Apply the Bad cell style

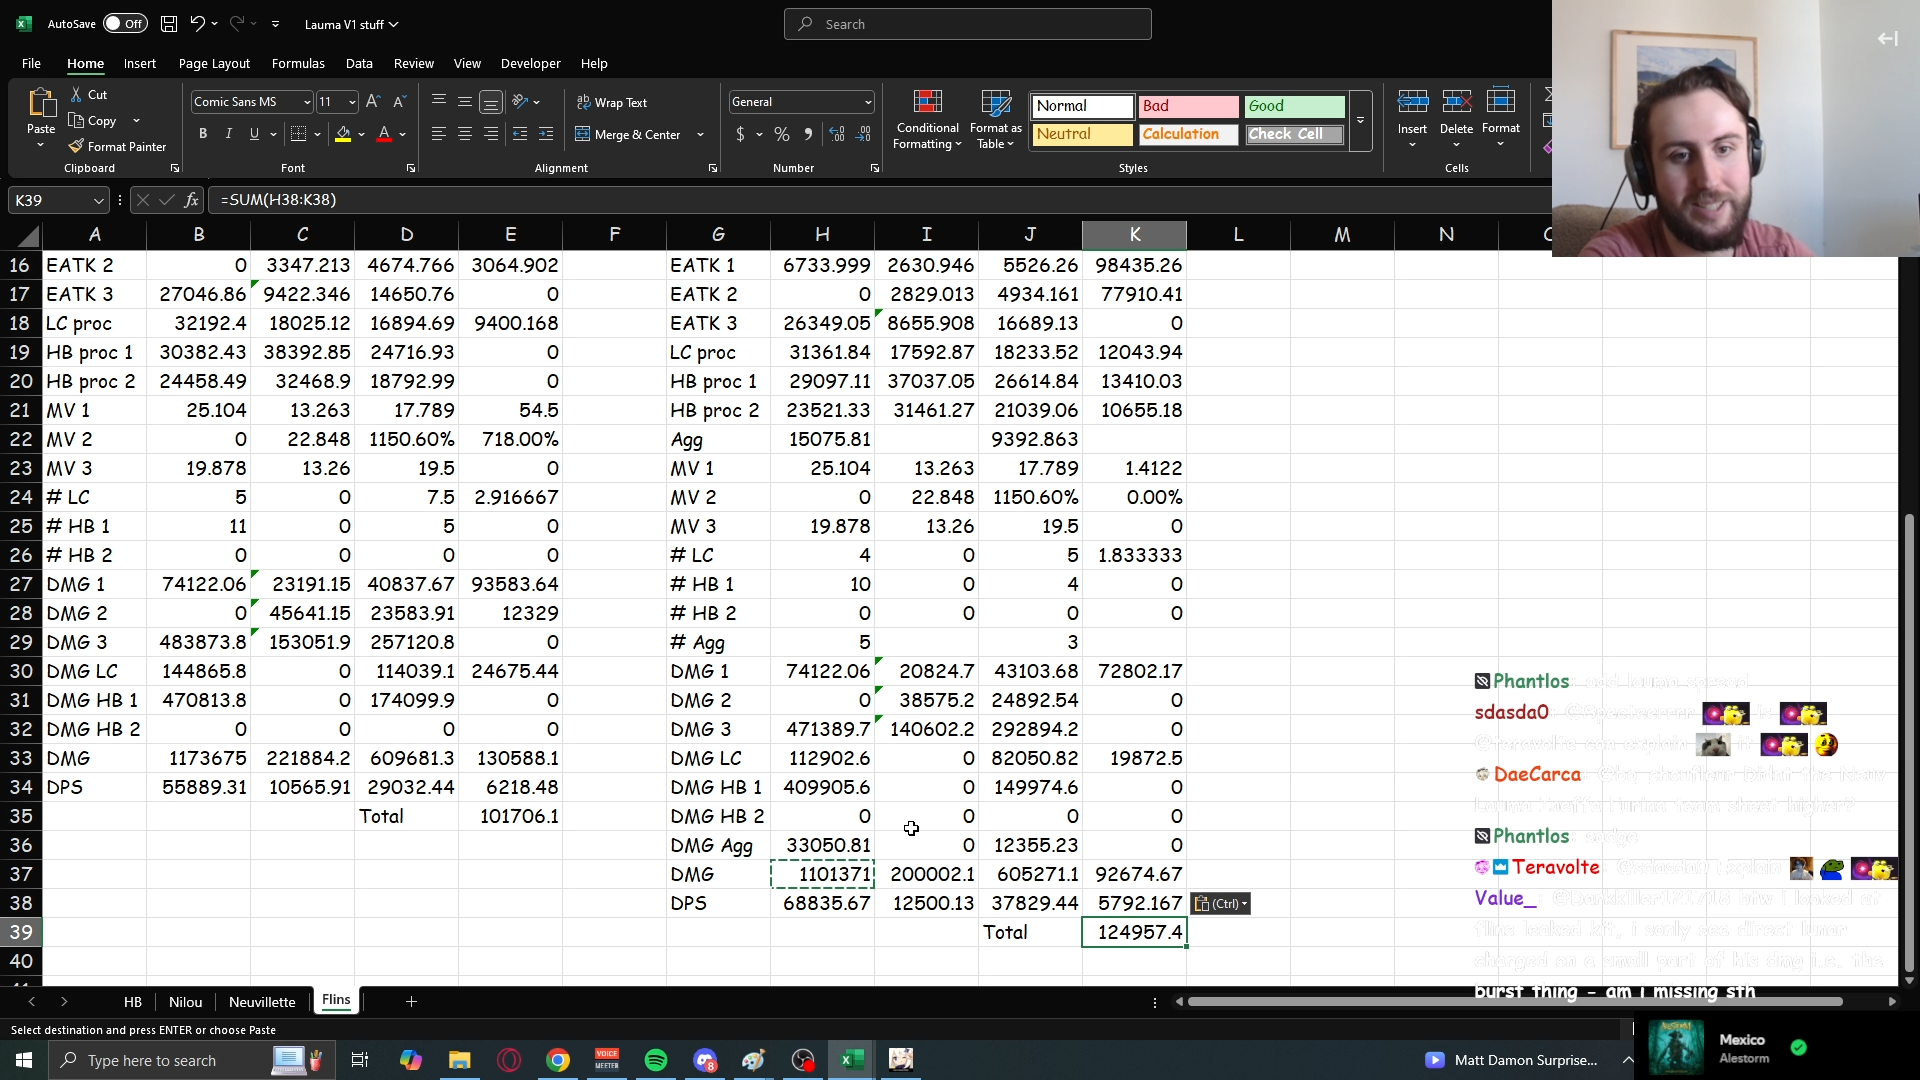point(1188,106)
